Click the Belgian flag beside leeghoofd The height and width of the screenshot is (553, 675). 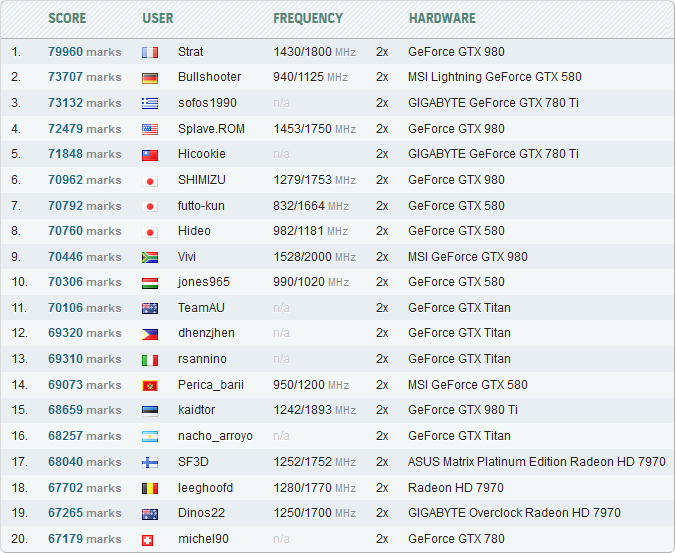click(x=150, y=488)
